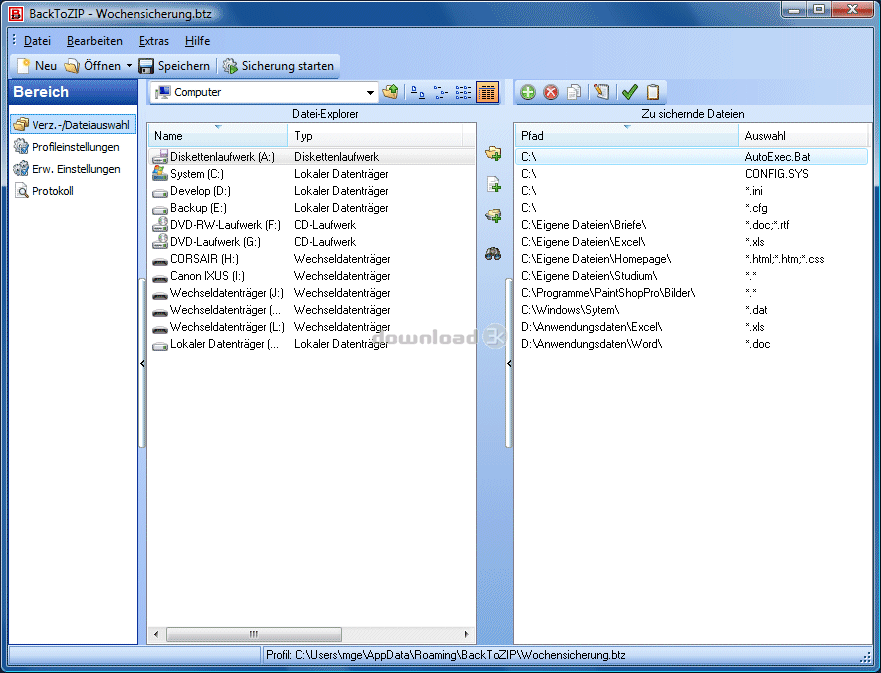Click the add folder icon in middle strip

pos(493,153)
